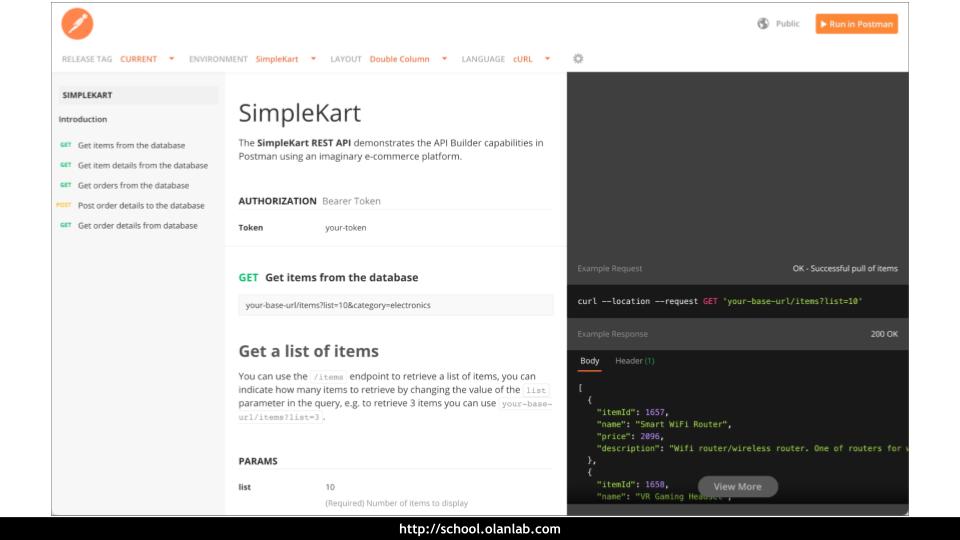The width and height of the screenshot is (960, 540).
Task: Open Post order details to the database
Action: point(140,206)
